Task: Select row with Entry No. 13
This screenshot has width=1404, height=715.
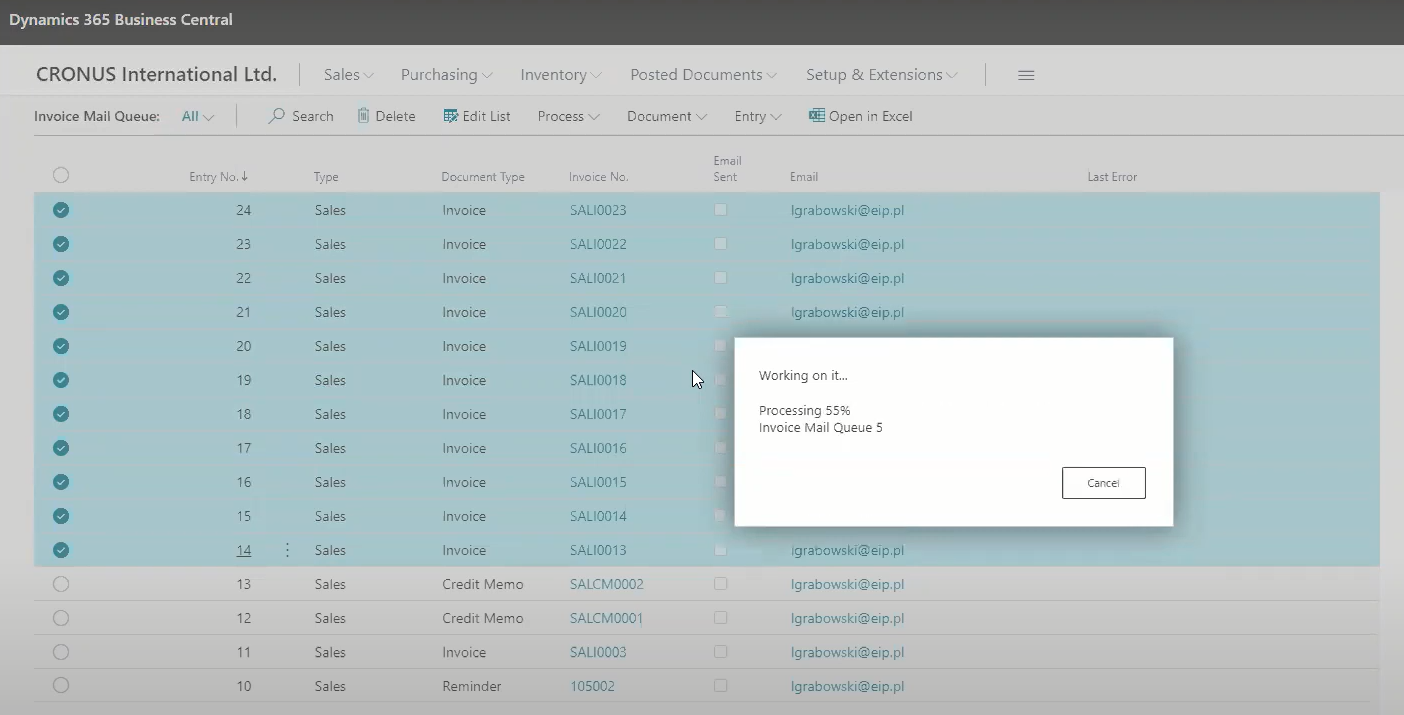Action: click(x=61, y=584)
